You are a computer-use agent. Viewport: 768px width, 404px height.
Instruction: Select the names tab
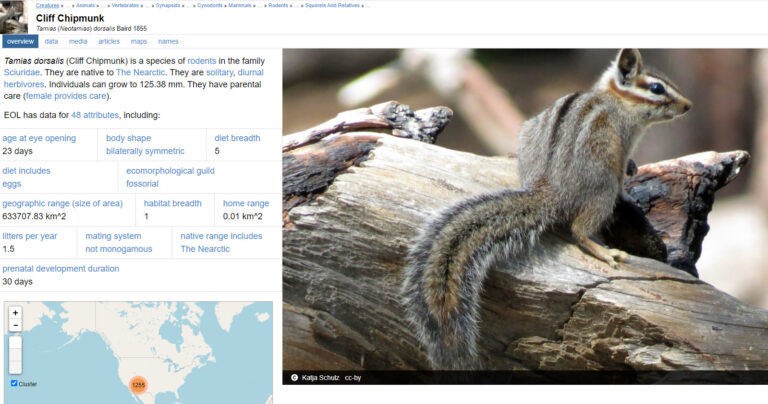point(168,41)
